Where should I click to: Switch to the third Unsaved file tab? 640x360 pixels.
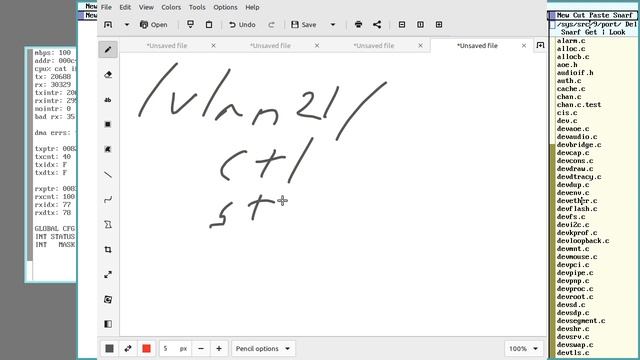click(374, 46)
